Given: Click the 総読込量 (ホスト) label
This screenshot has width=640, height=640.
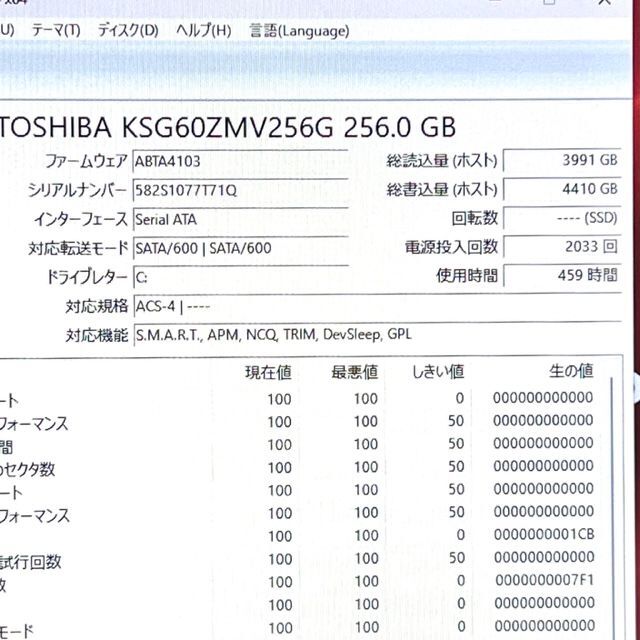Looking at the screenshot, I should click(x=442, y=161).
